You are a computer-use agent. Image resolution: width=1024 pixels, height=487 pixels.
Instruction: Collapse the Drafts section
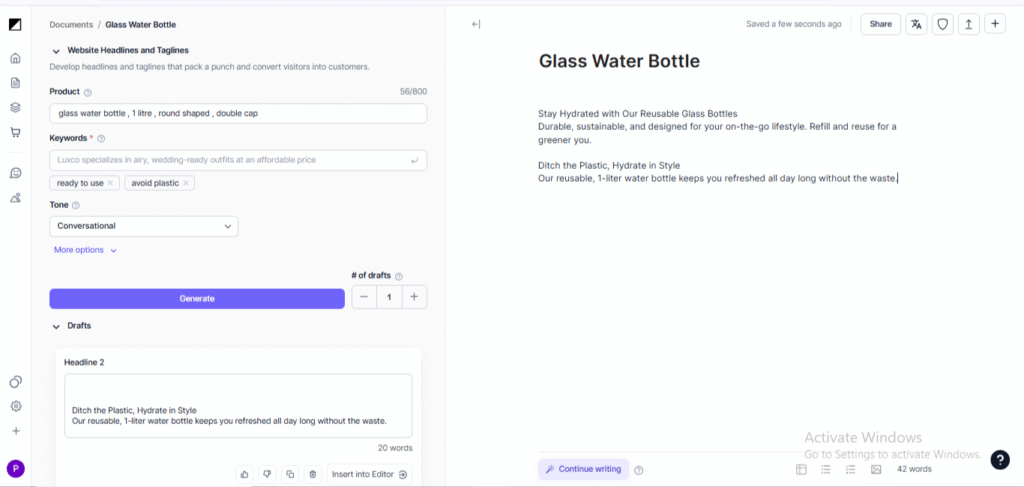[55, 326]
